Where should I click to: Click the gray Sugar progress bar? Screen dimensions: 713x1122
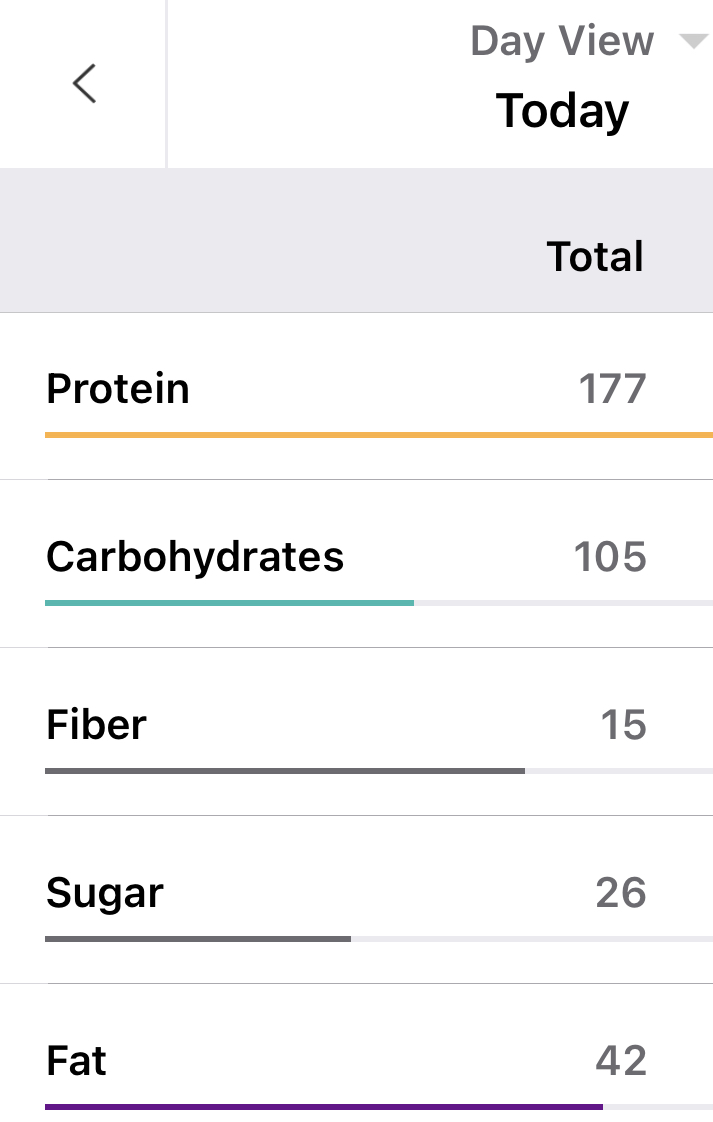198,939
